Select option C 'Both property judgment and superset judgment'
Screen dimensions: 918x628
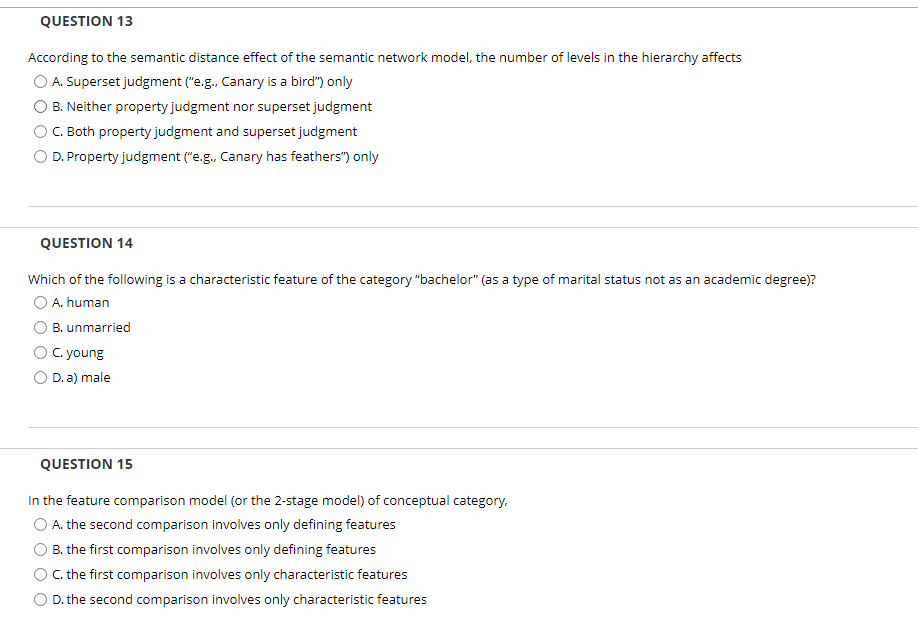pyautogui.click(x=40, y=131)
